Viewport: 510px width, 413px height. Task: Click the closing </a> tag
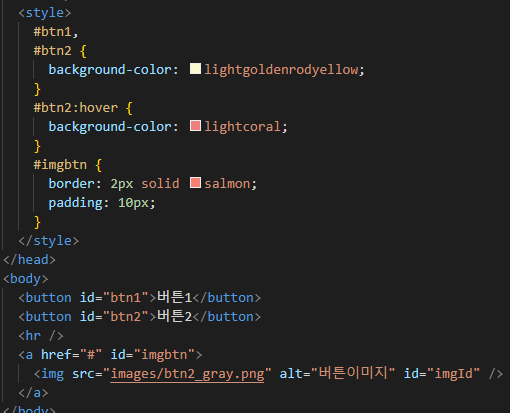coord(33,393)
